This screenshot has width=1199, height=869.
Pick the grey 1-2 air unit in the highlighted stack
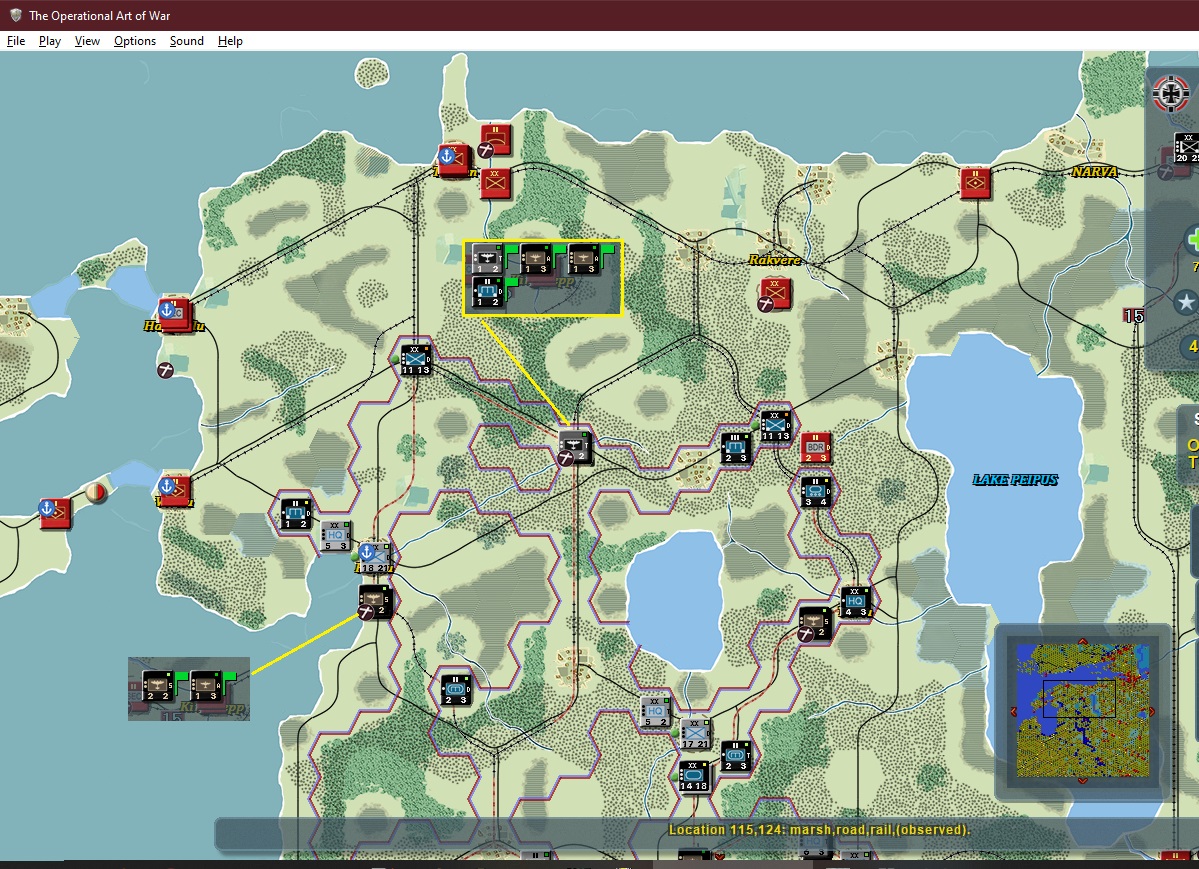pos(486,259)
